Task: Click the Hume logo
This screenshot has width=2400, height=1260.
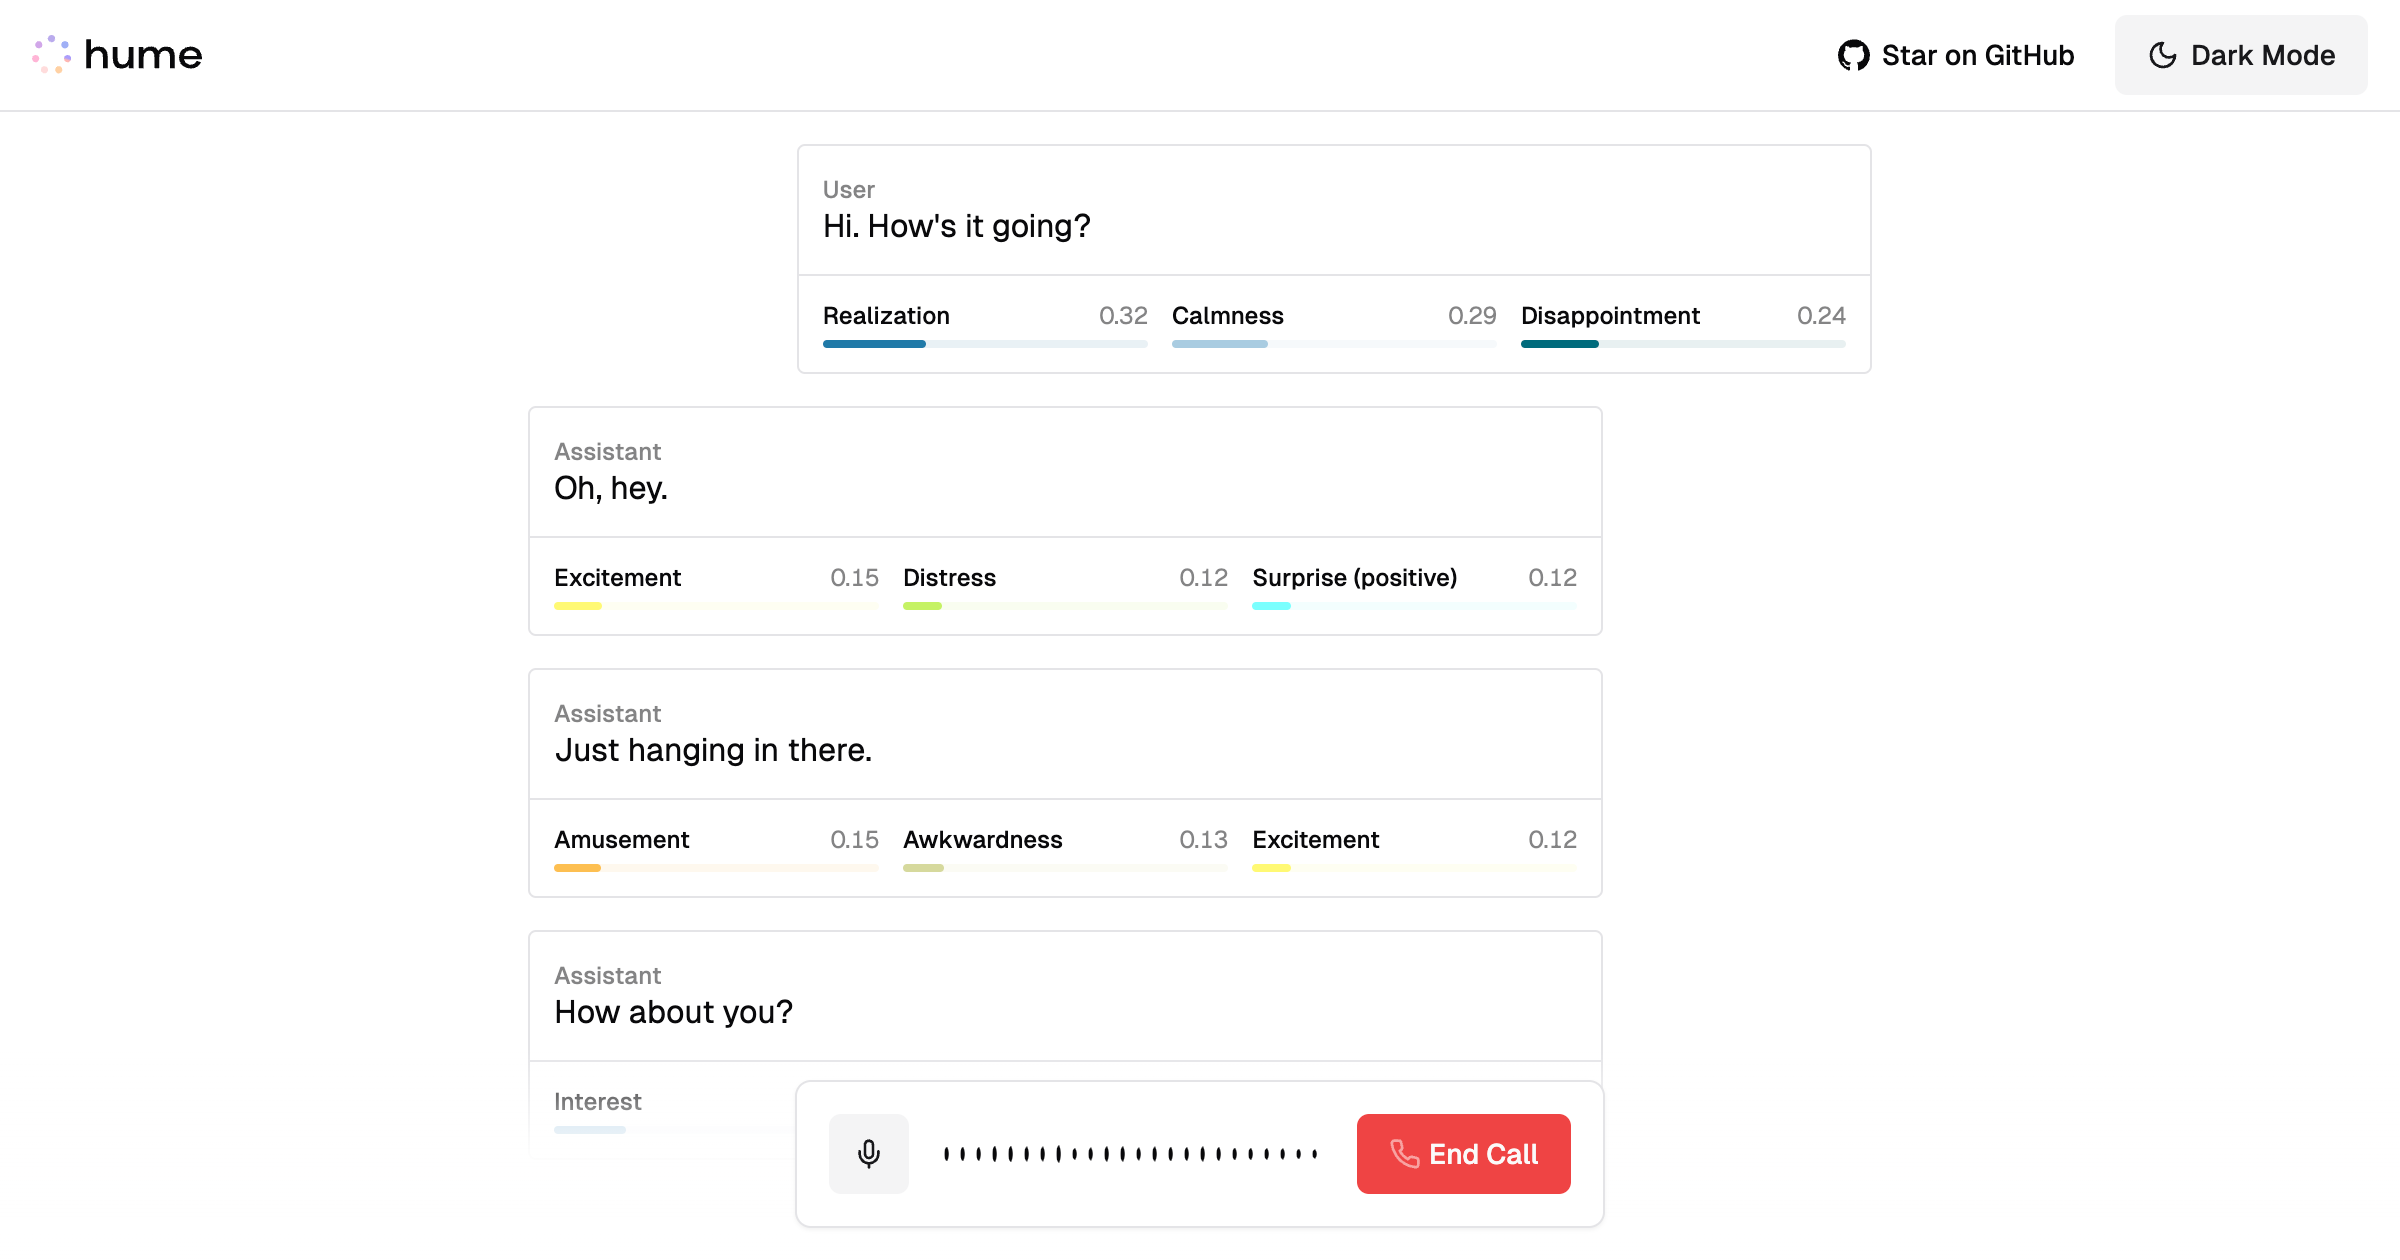Action: (x=119, y=55)
